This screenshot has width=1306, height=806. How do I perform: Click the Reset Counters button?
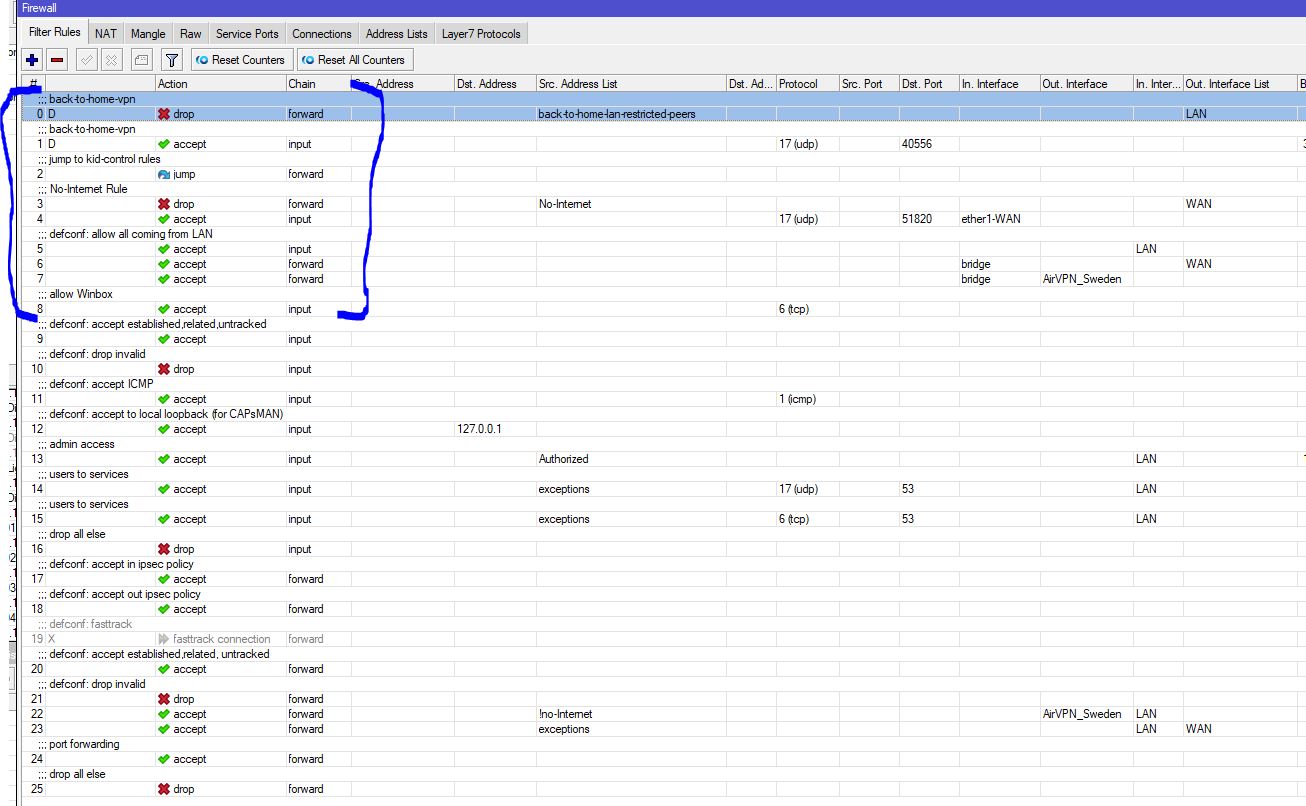point(241,60)
